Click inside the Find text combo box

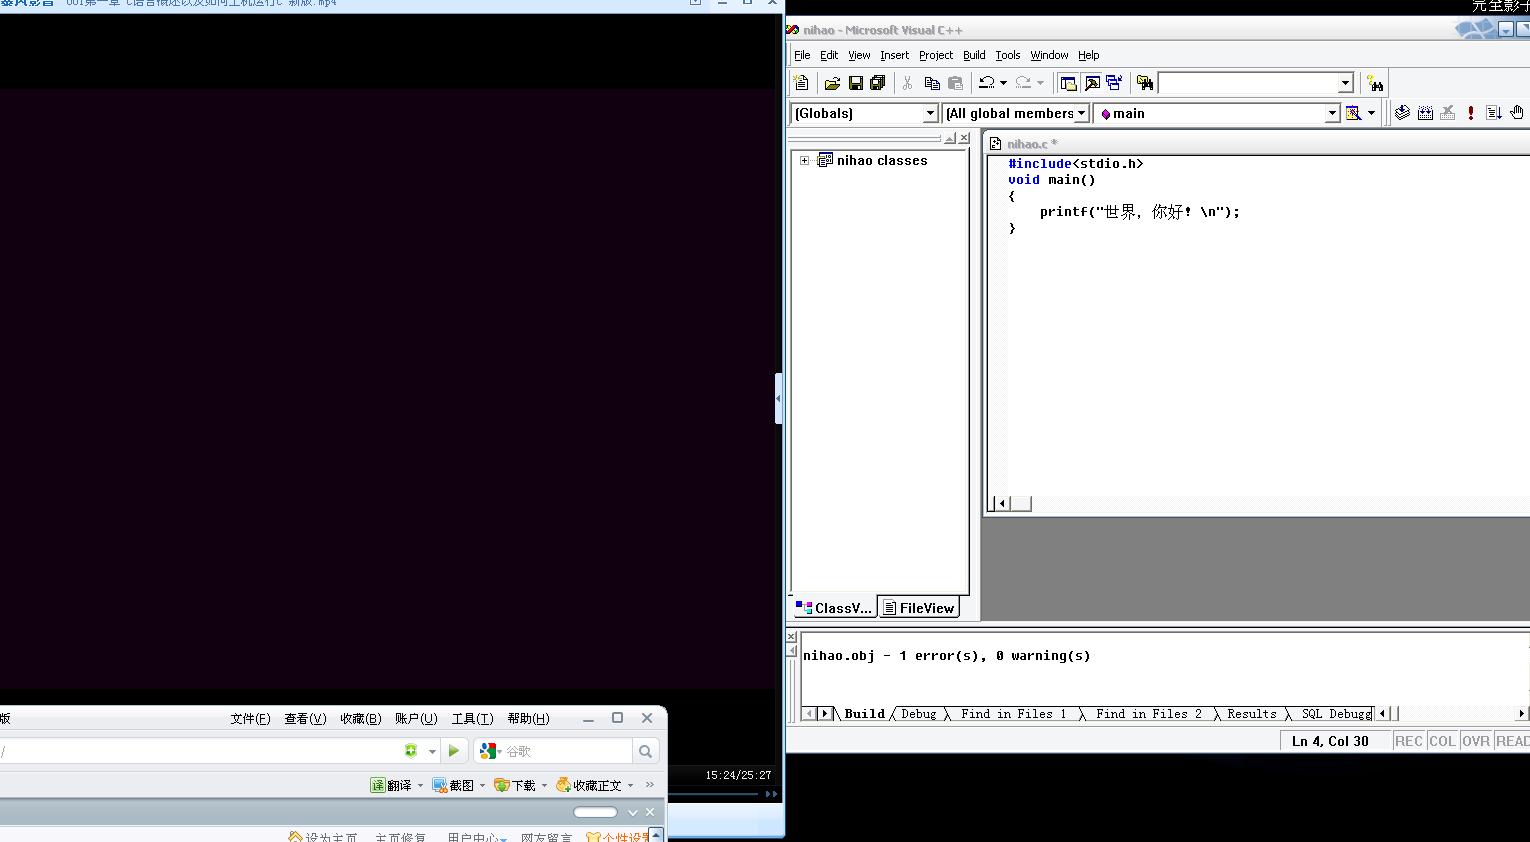pyautogui.click(x=1247, y=83)
